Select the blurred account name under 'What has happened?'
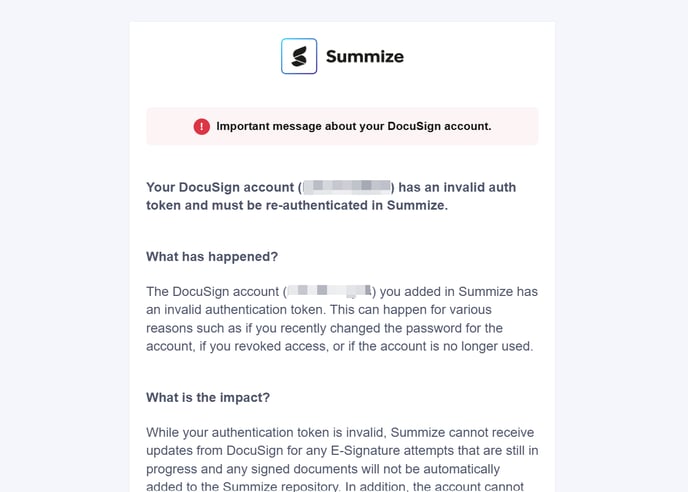 click(329, 292)
